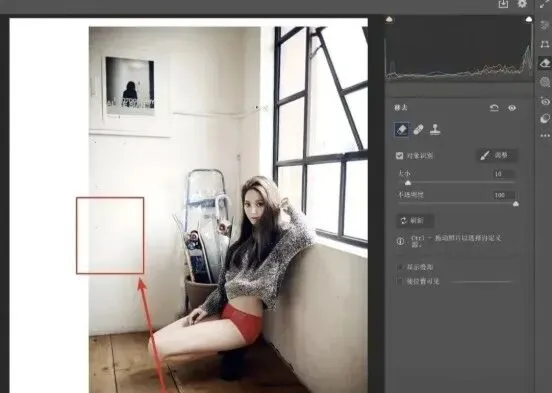Open more image settings three-dot menu

point(545,136)
